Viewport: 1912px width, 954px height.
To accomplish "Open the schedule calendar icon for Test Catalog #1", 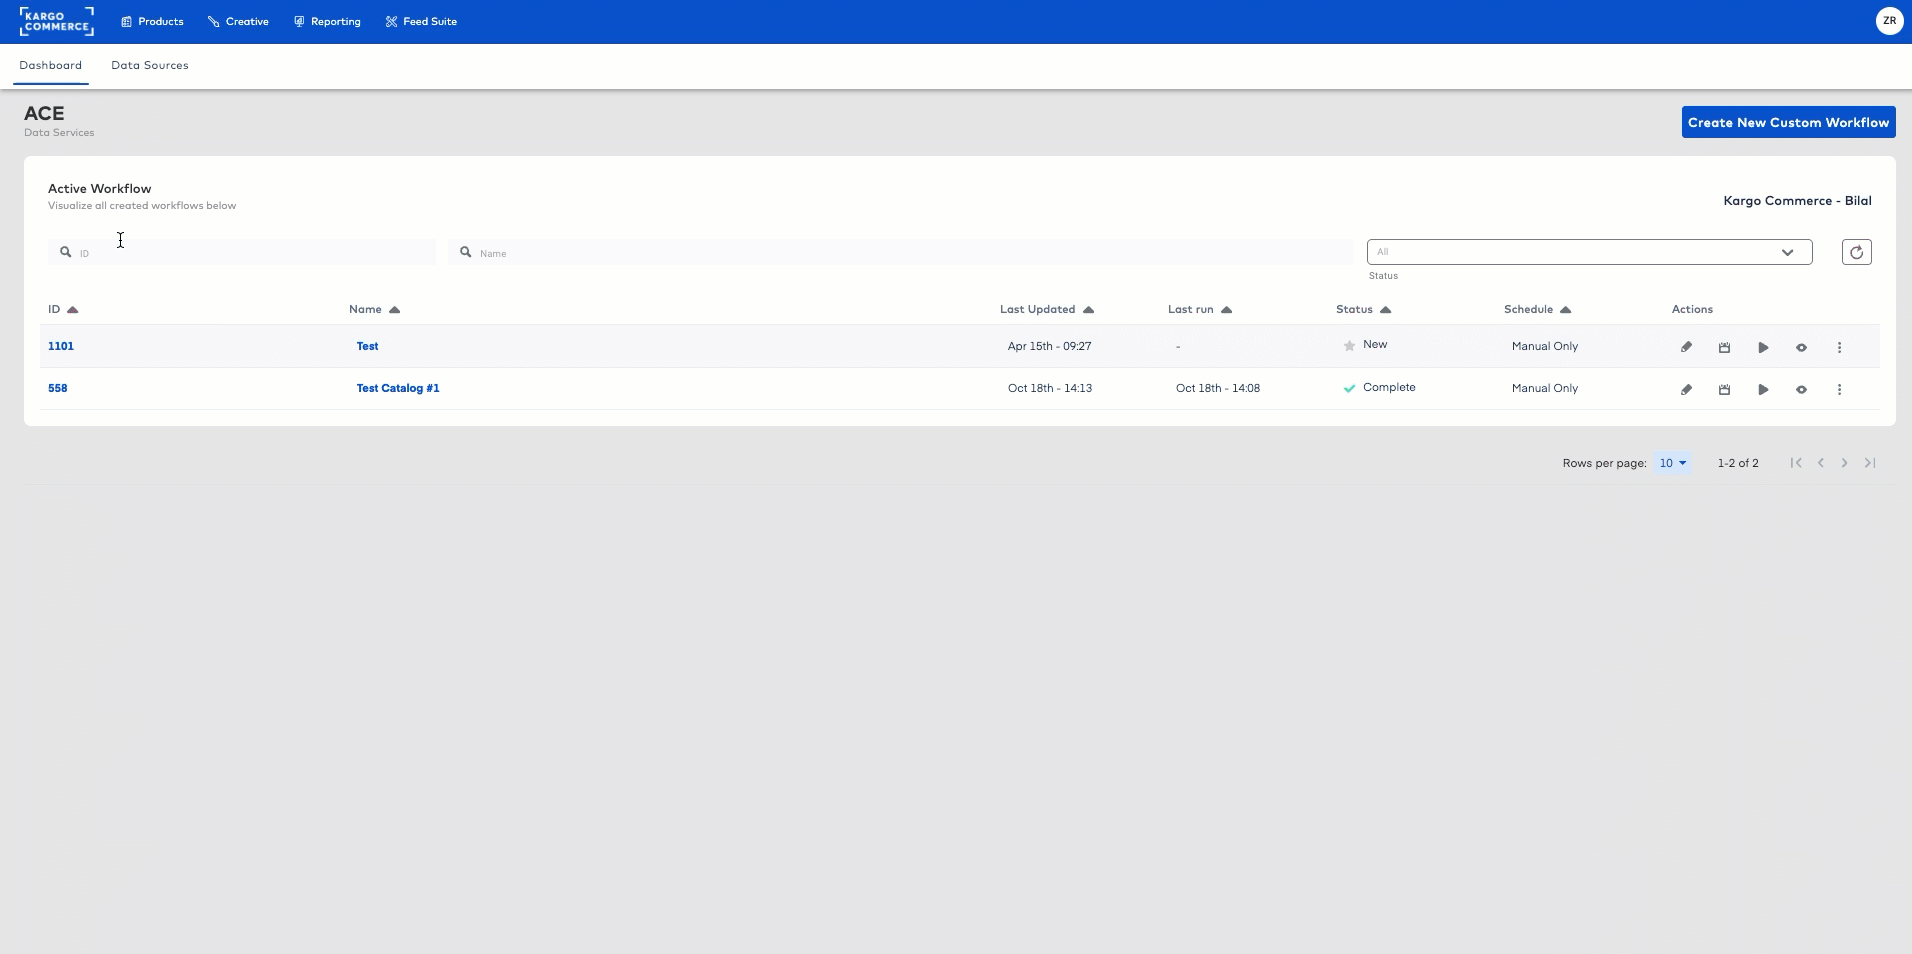I will click(x=1724, y=389).
